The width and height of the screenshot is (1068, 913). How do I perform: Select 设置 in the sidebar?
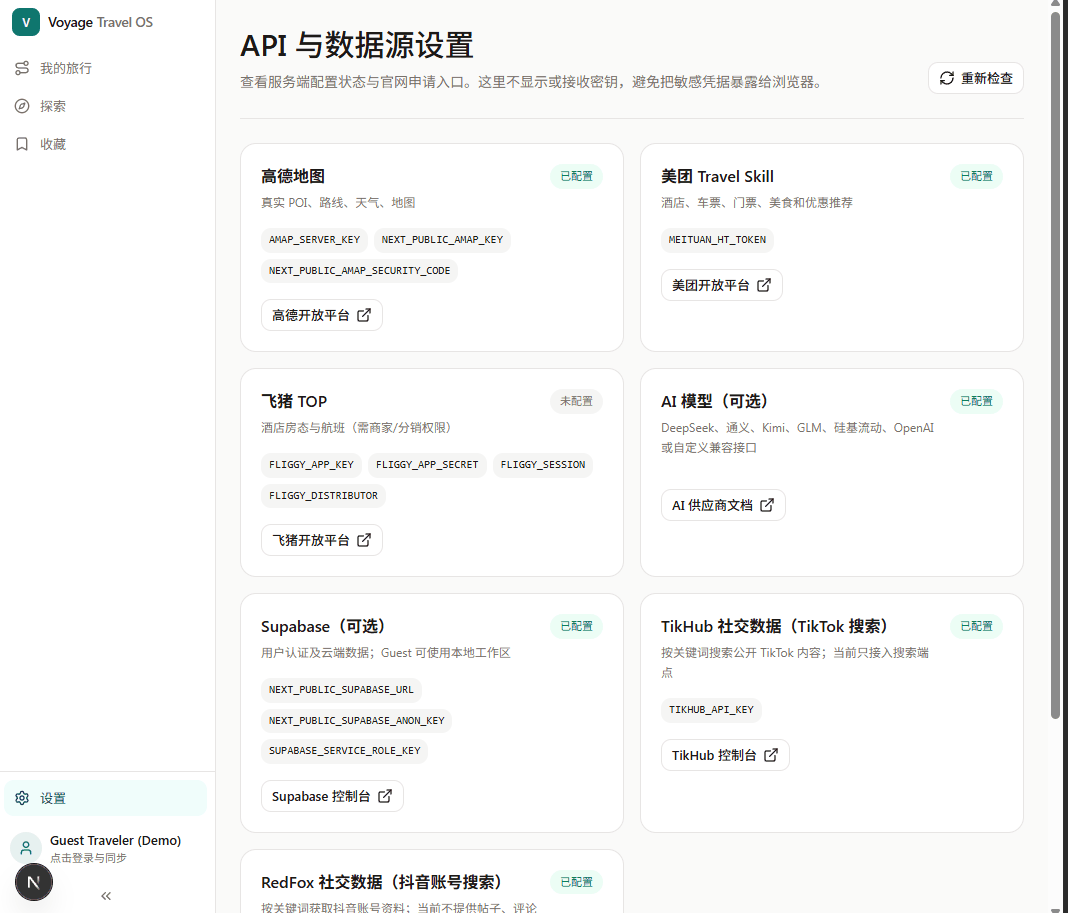coord(106,798)
